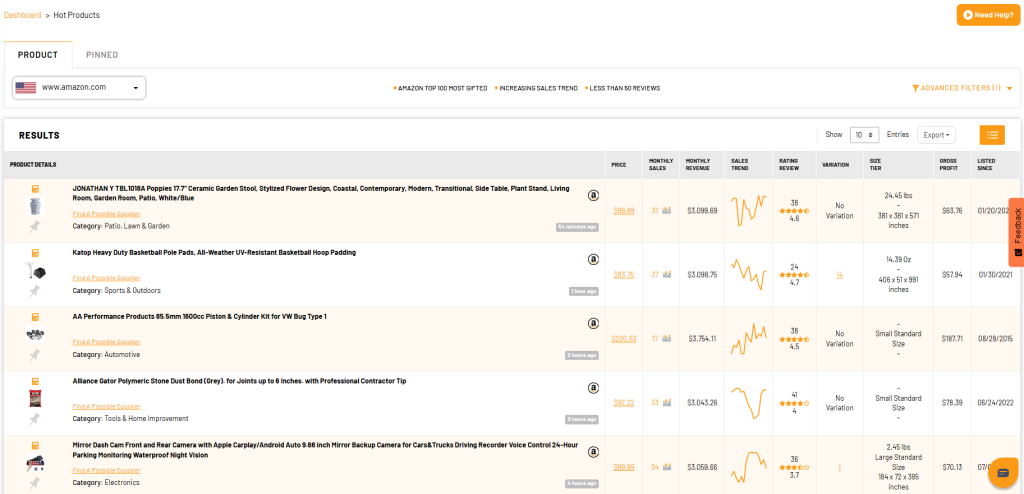Find A Possible Supplier for Alliance Gator bond
This screenshot has height=494, width=1024.
pos(106,406)
